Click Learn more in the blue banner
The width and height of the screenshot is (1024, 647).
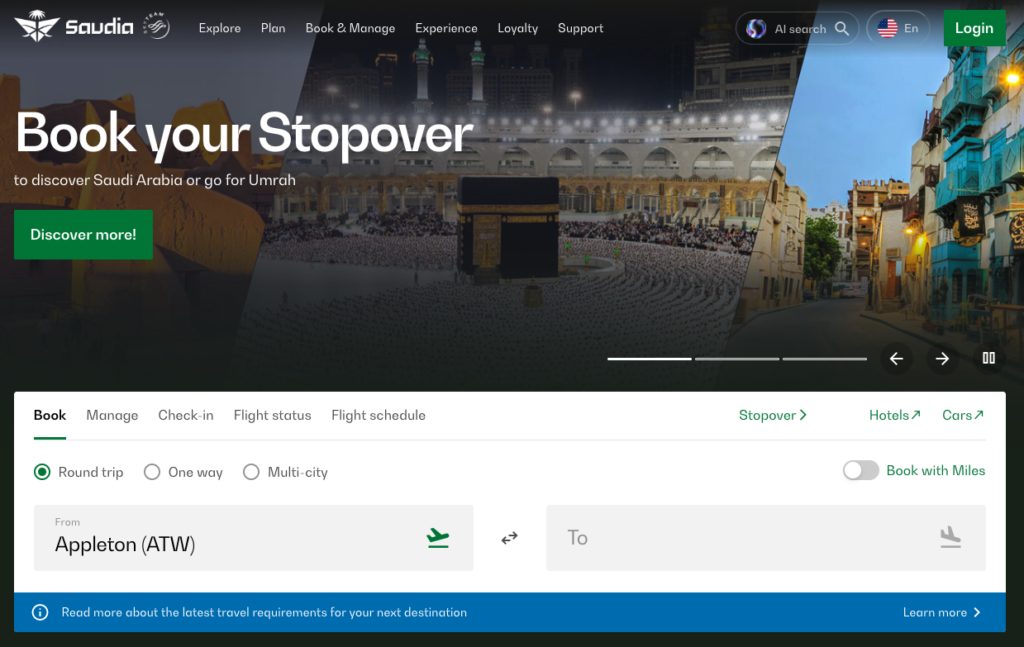[942, 612]
